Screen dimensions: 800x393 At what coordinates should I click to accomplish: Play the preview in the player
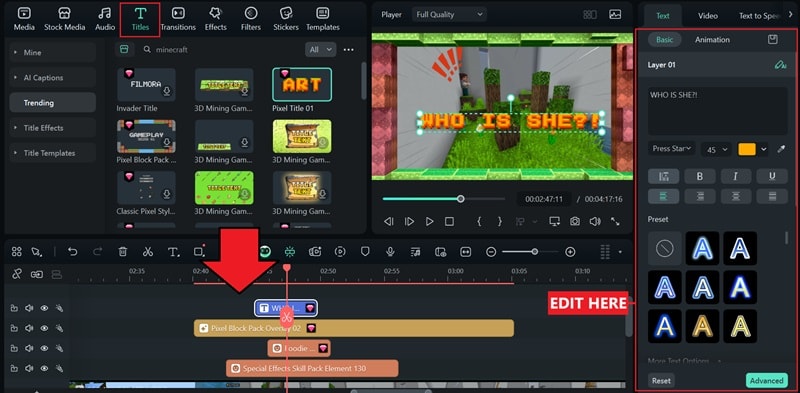(x=430, y=222)
